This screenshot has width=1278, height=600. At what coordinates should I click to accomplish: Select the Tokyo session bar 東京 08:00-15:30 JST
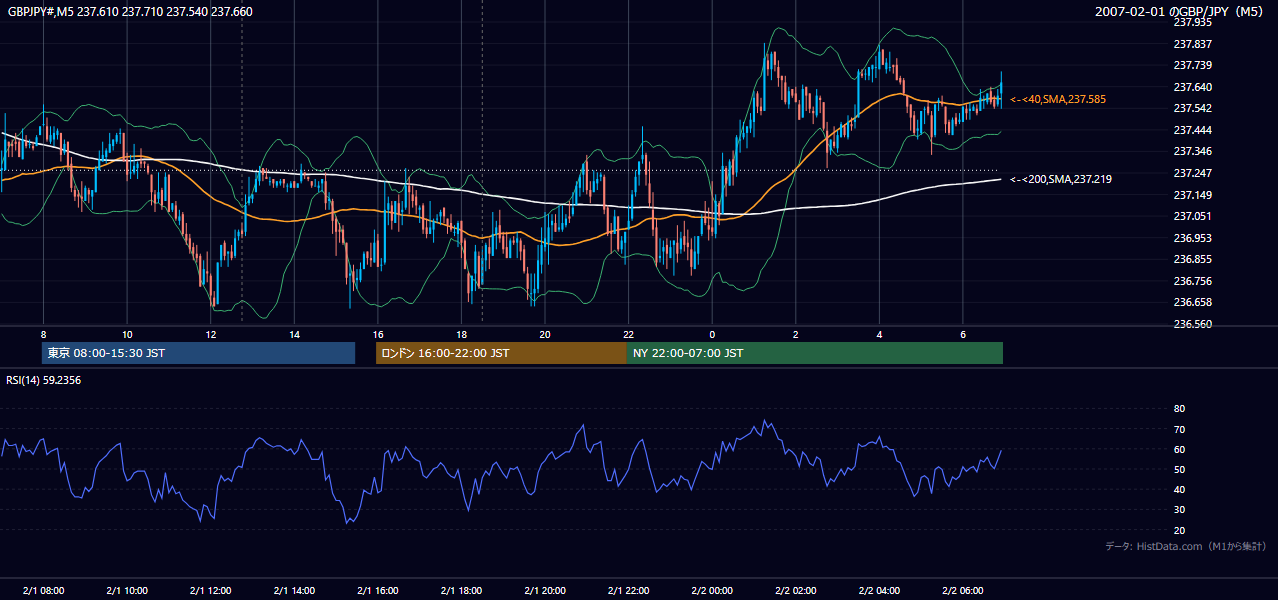coord(198,353)
